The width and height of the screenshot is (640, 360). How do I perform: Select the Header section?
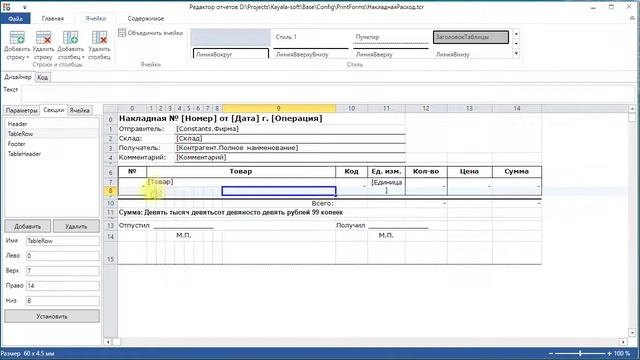pyautogui.click(x=51, y=124)
